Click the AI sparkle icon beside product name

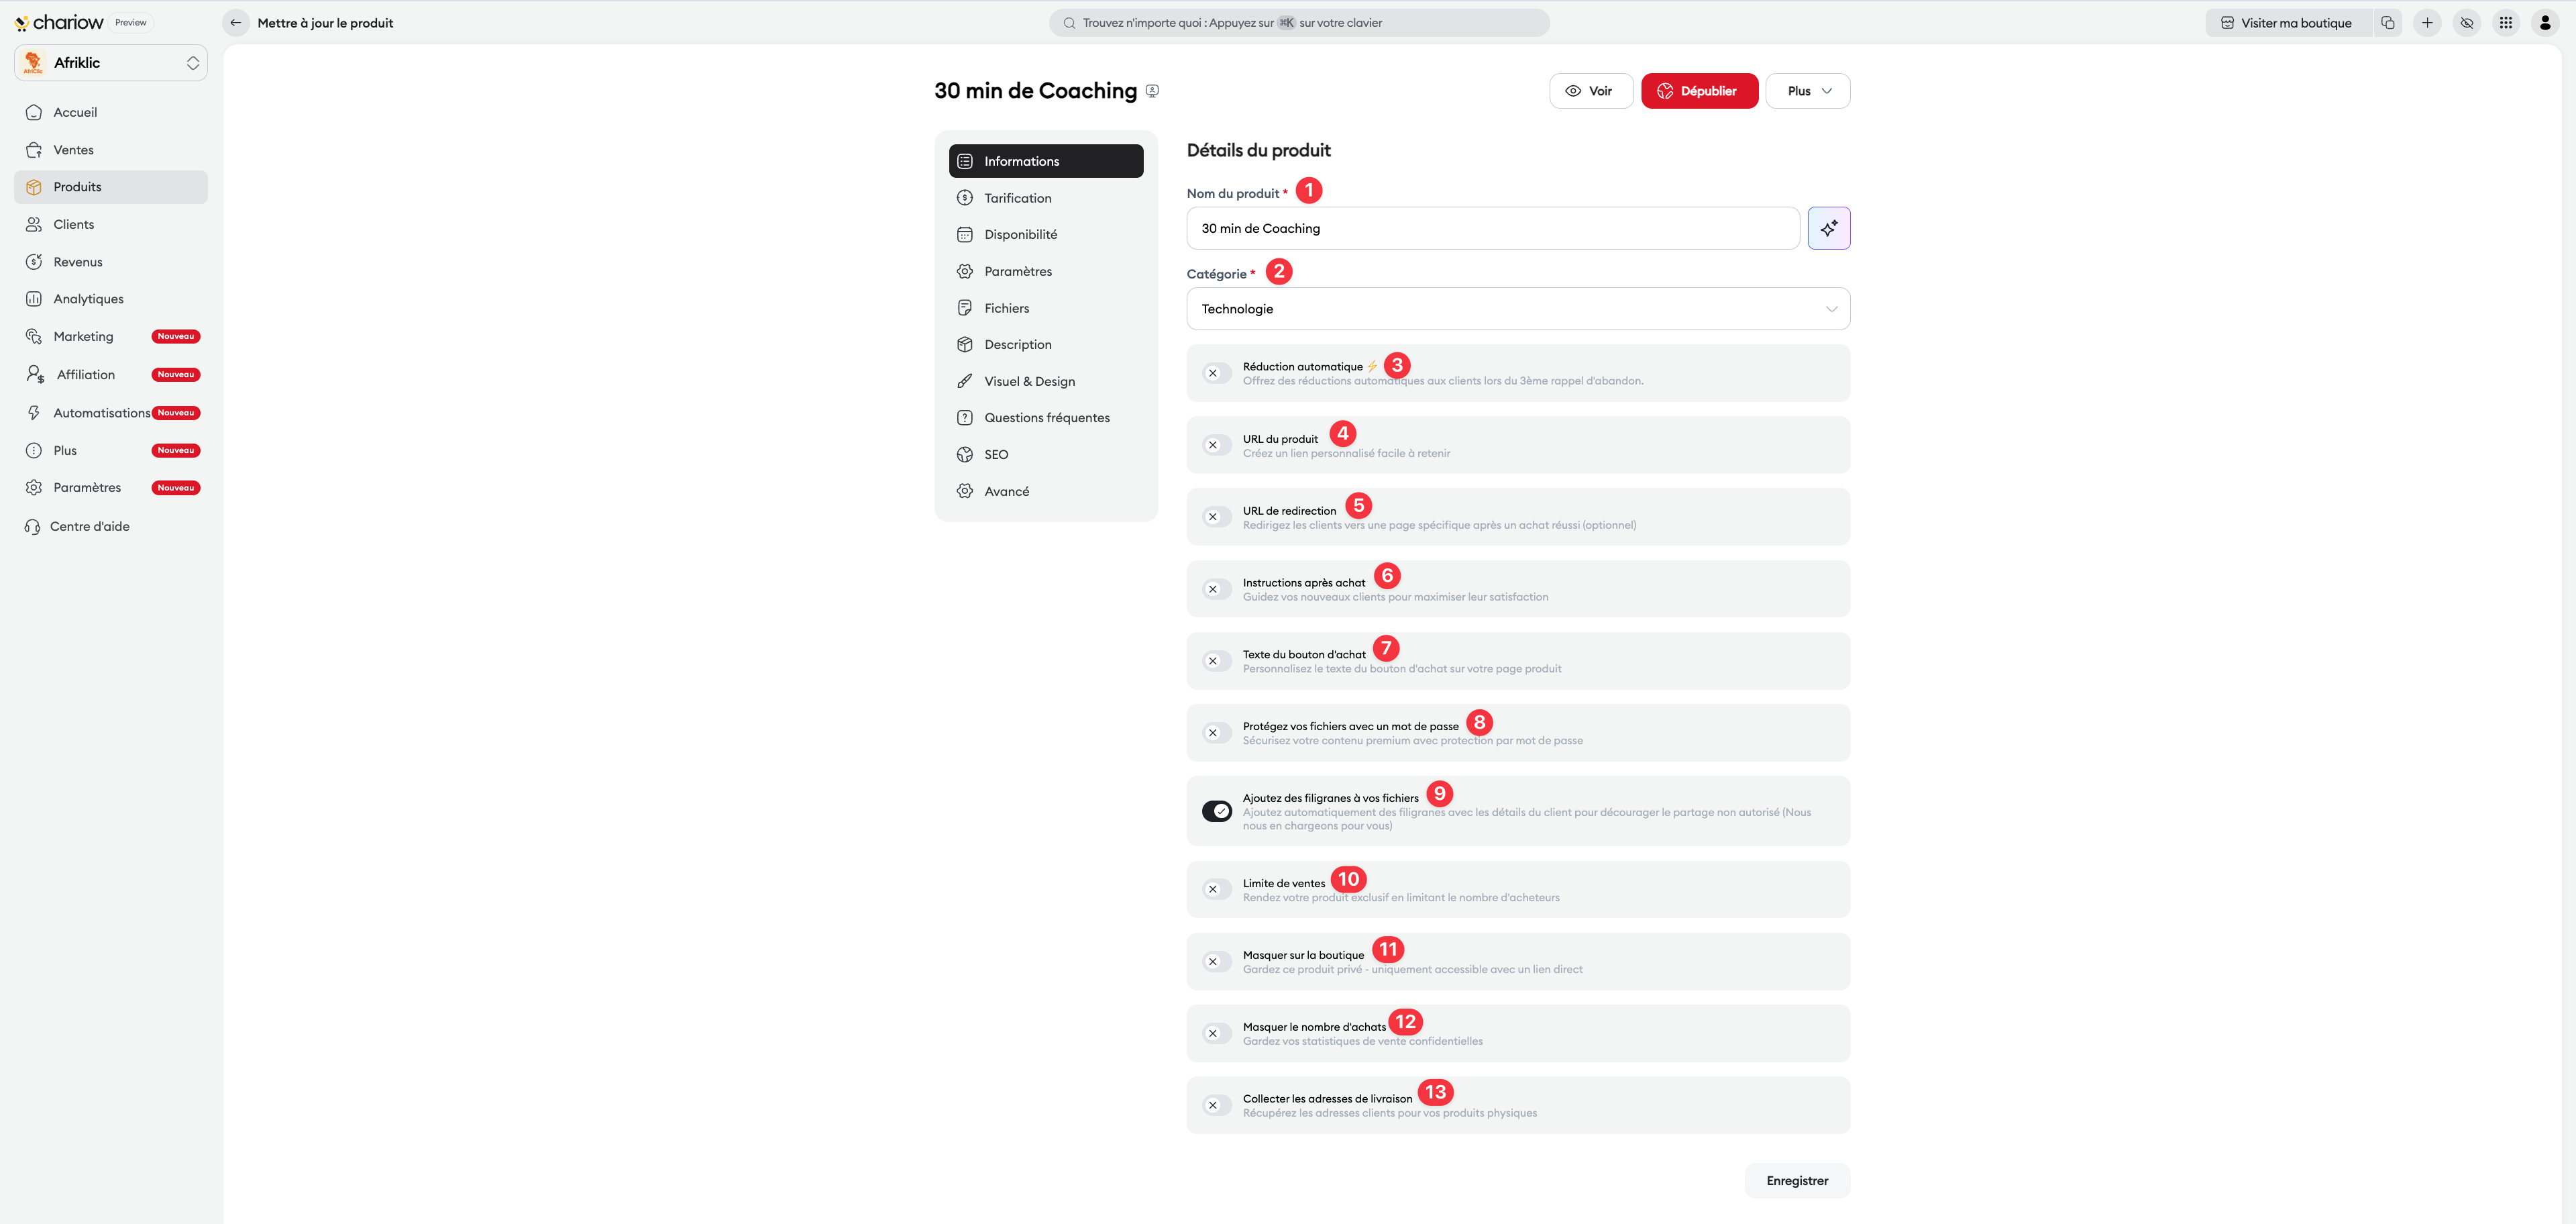coord(1828,228)
